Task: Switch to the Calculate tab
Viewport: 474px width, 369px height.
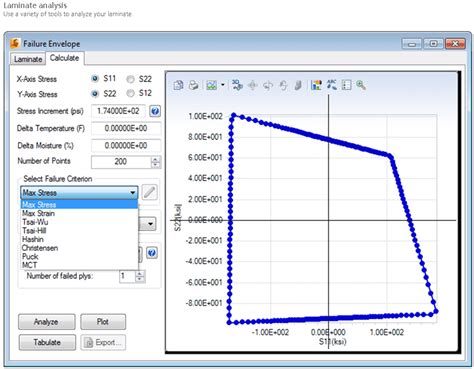Action: 65,58
